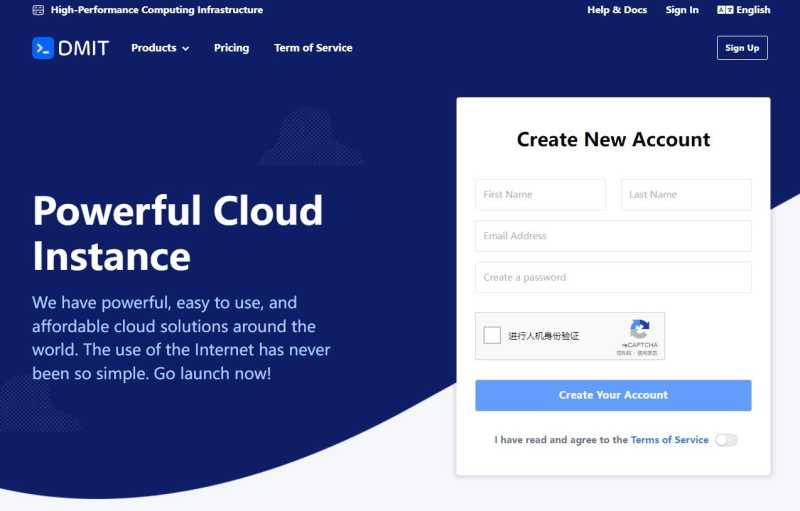Open the Terms of Service link below the form

(x=669, y=440)
